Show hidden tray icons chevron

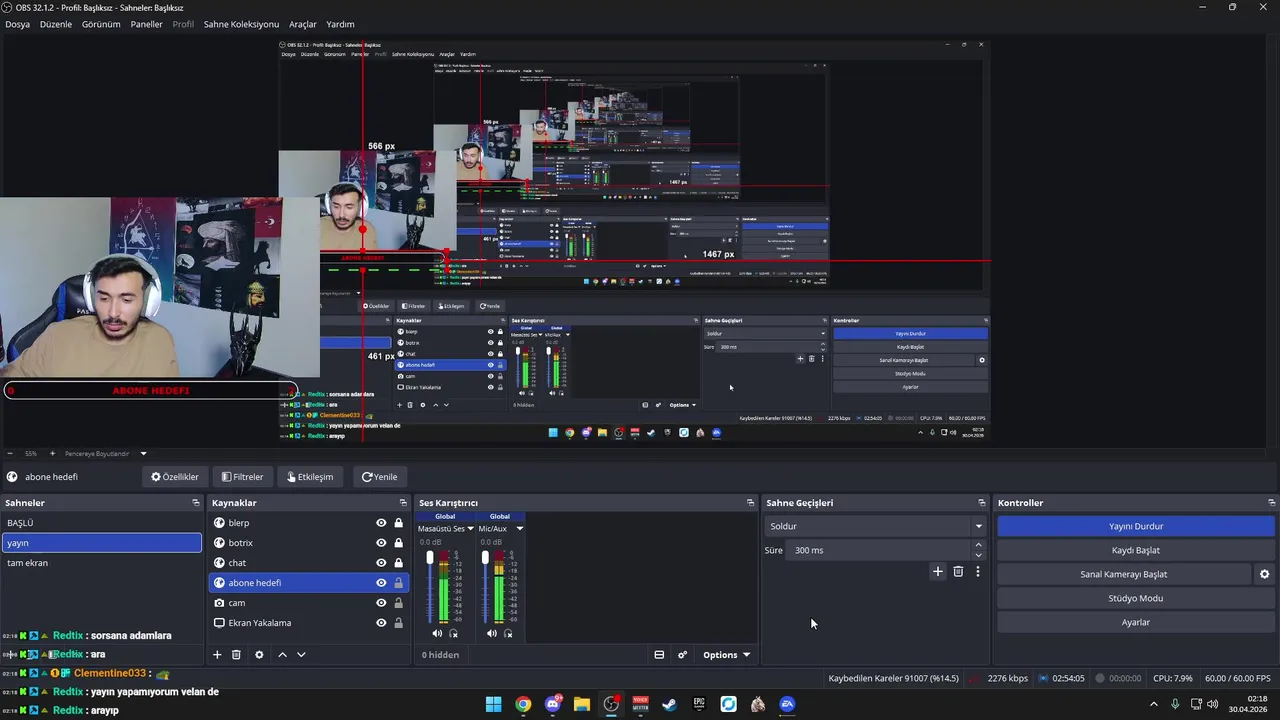[1154, 704]
